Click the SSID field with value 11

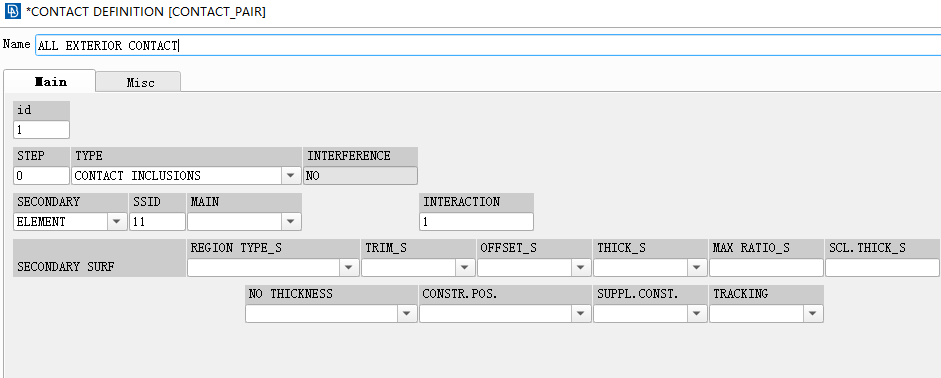click(x=157, y=222)
